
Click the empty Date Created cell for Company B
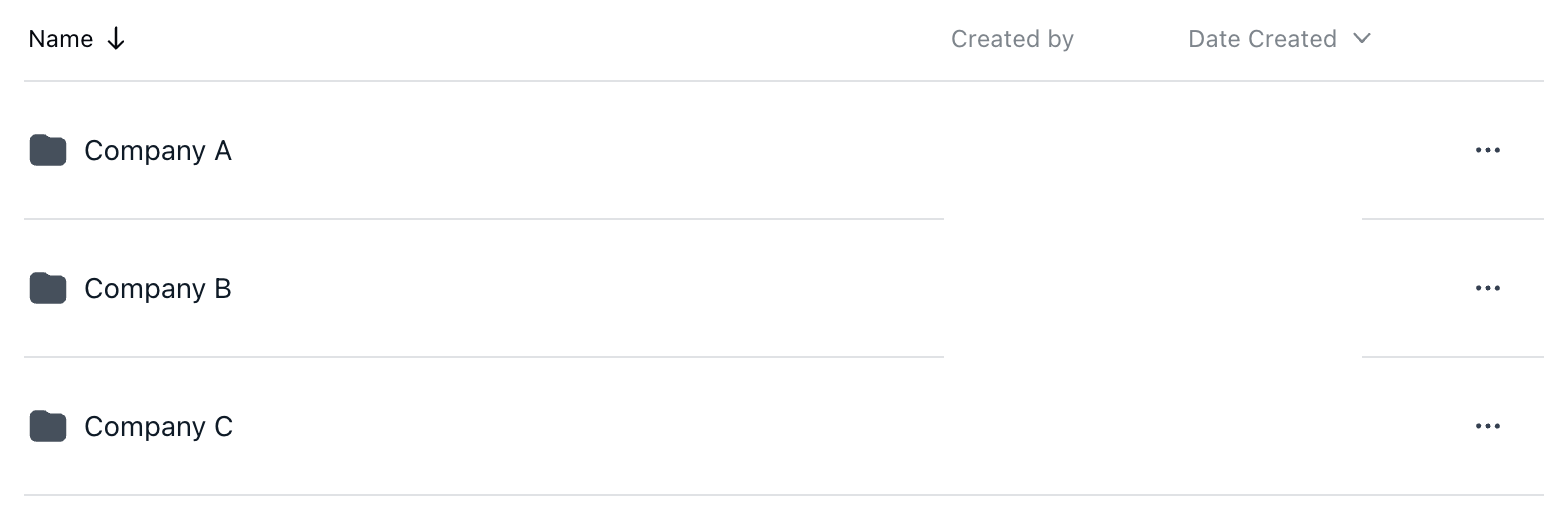[1271, 289]
